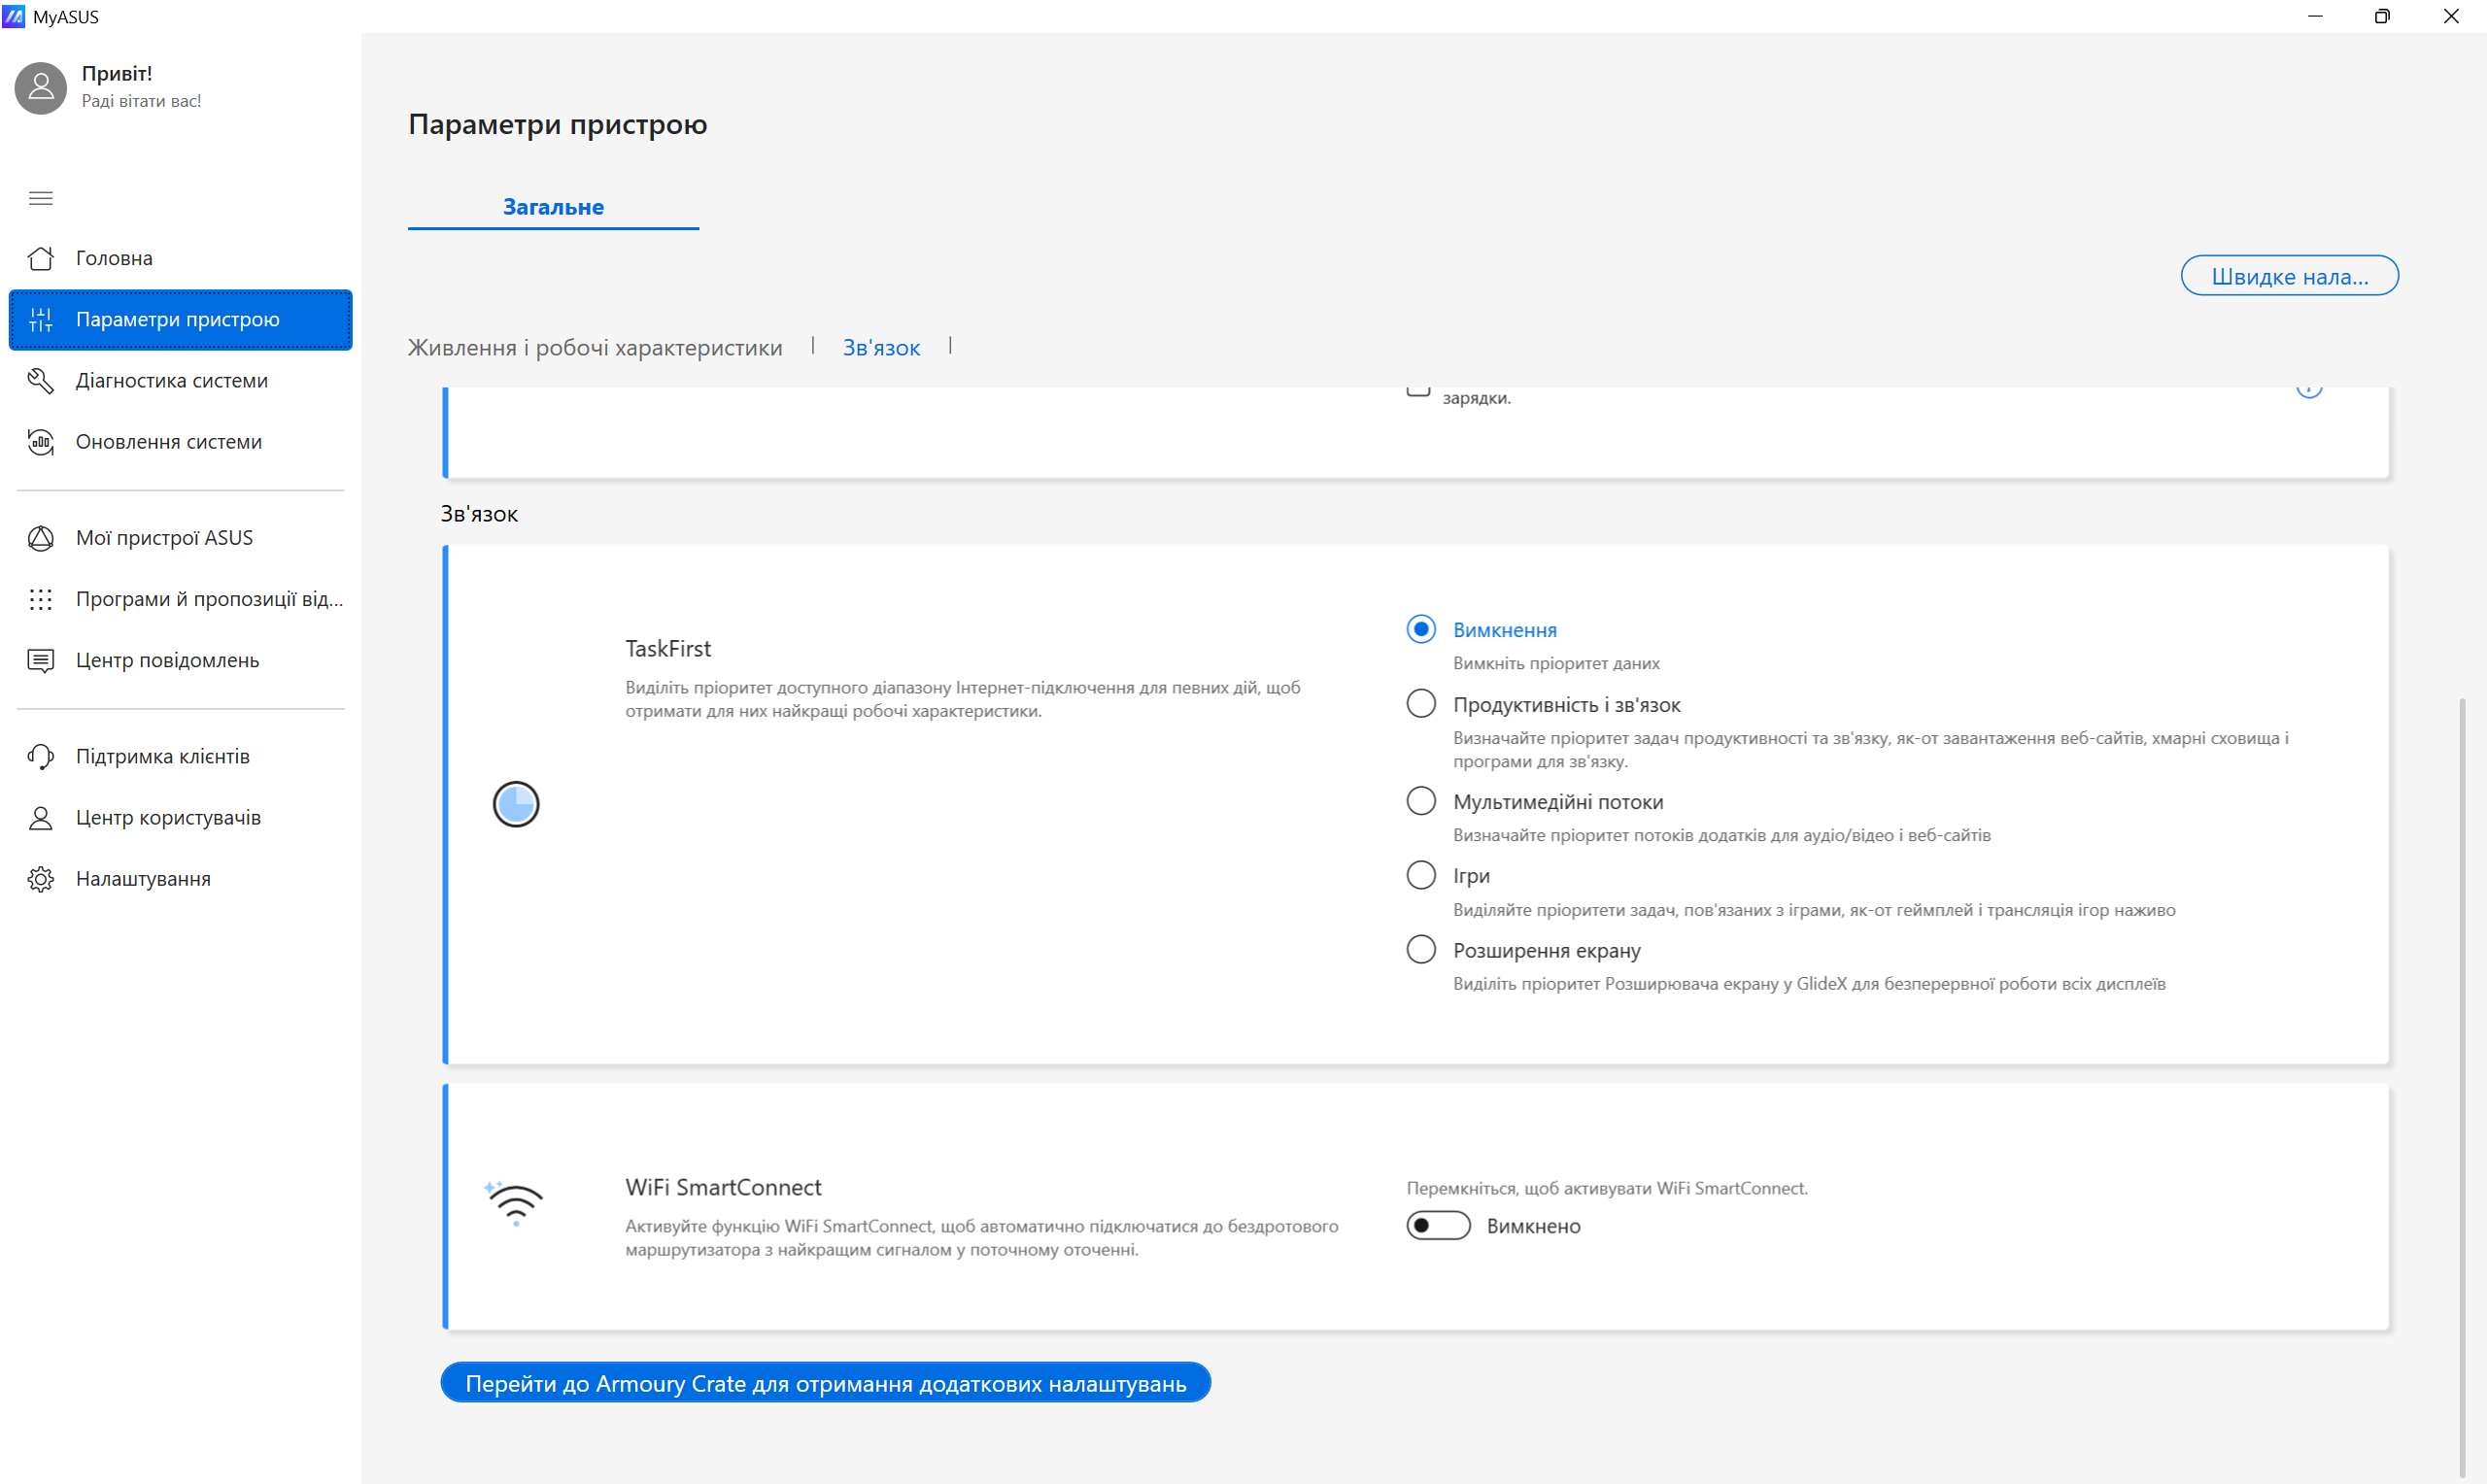Click the hamburger menu icon in sidebar

click(x=40, y=198)
